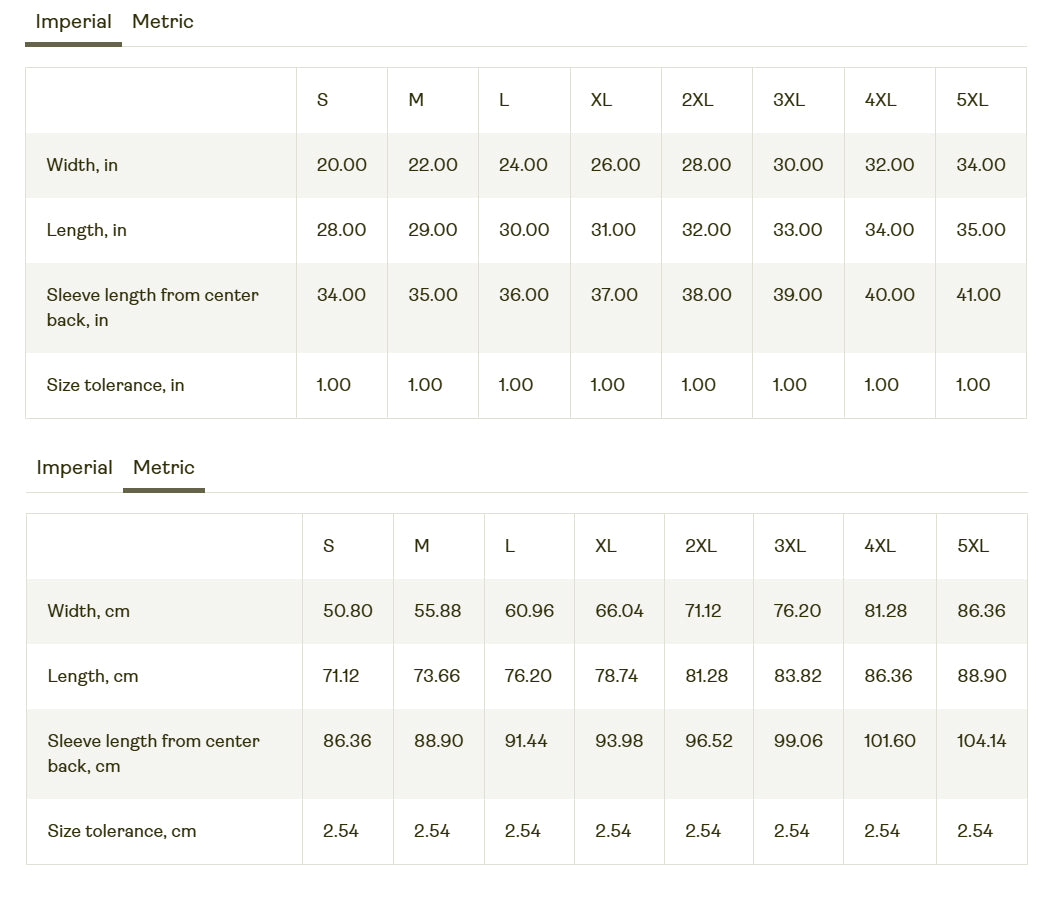1043x916 pixels.
Task: Select the Metric tab above the inches table
Action: pos(163,22)
